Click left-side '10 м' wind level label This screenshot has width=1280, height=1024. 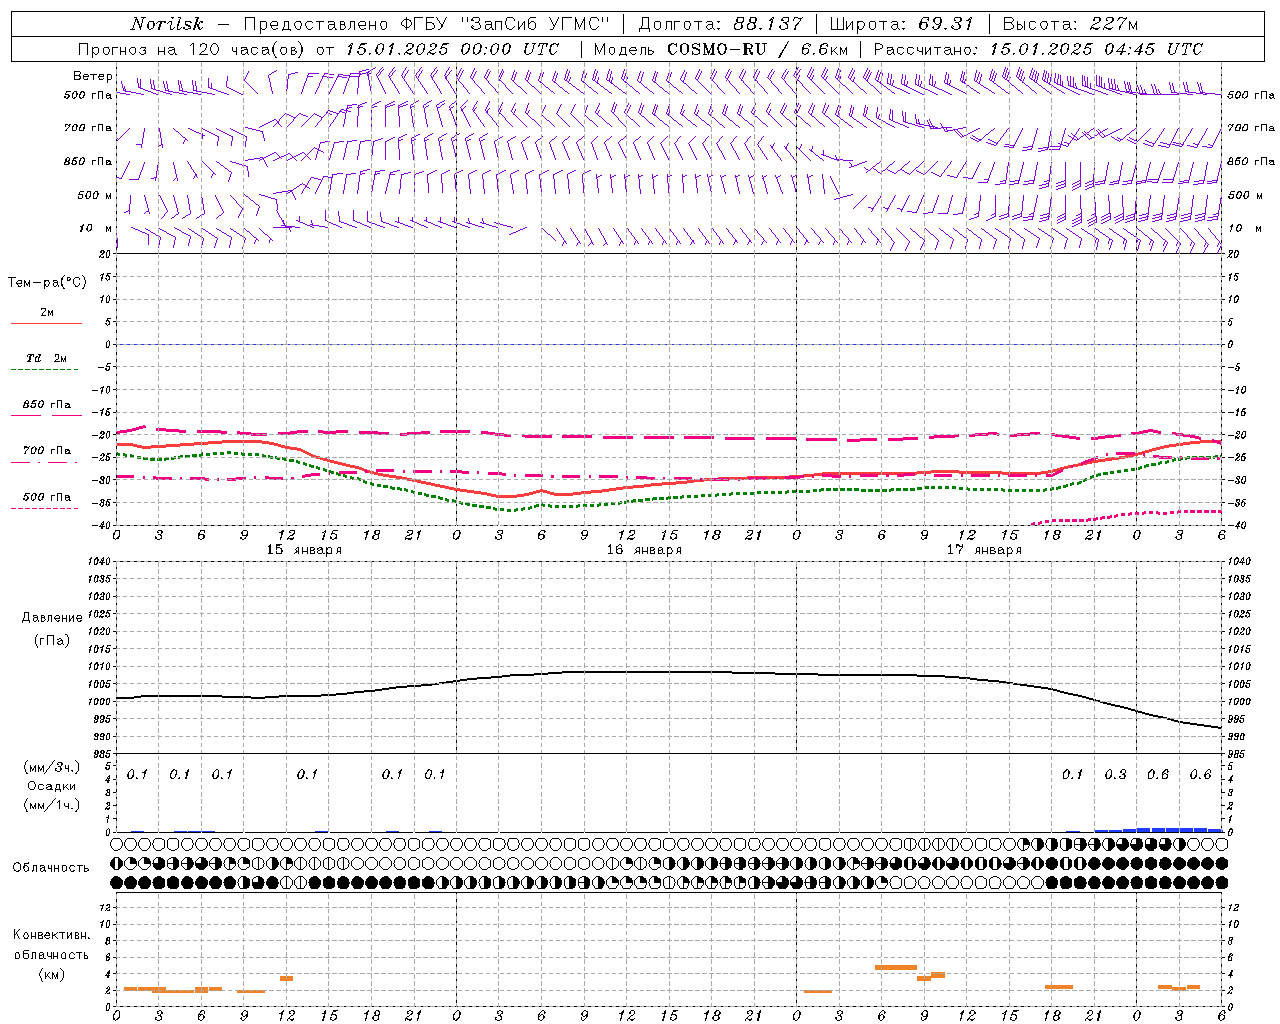point(97,228)
